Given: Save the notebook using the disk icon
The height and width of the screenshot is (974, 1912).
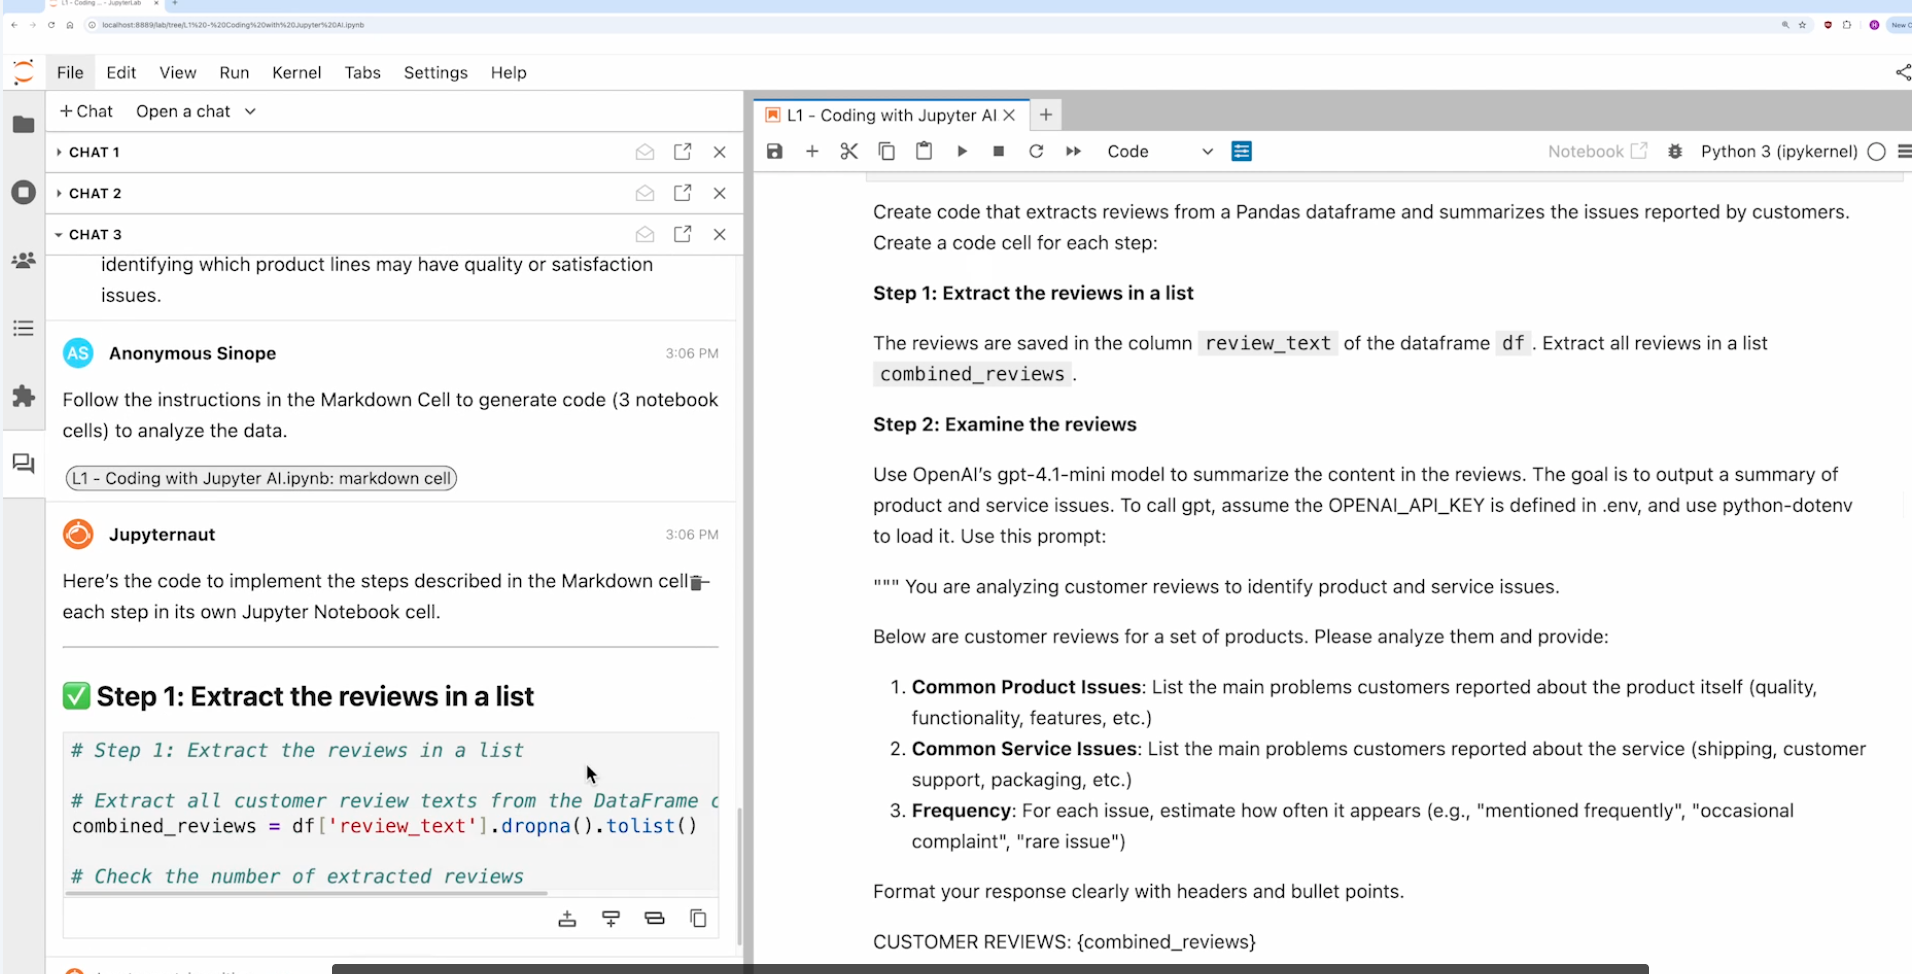Looking at the screenshot, I should 774,151.
